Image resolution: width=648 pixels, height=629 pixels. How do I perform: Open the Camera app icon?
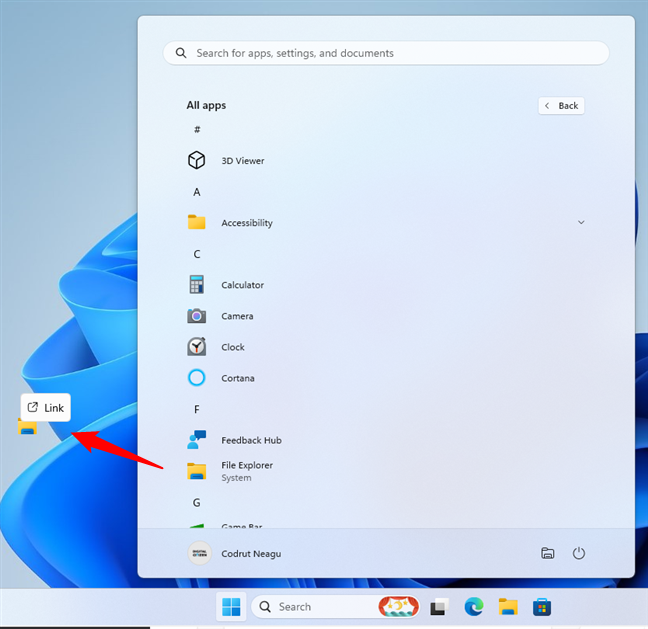(196, 316)
